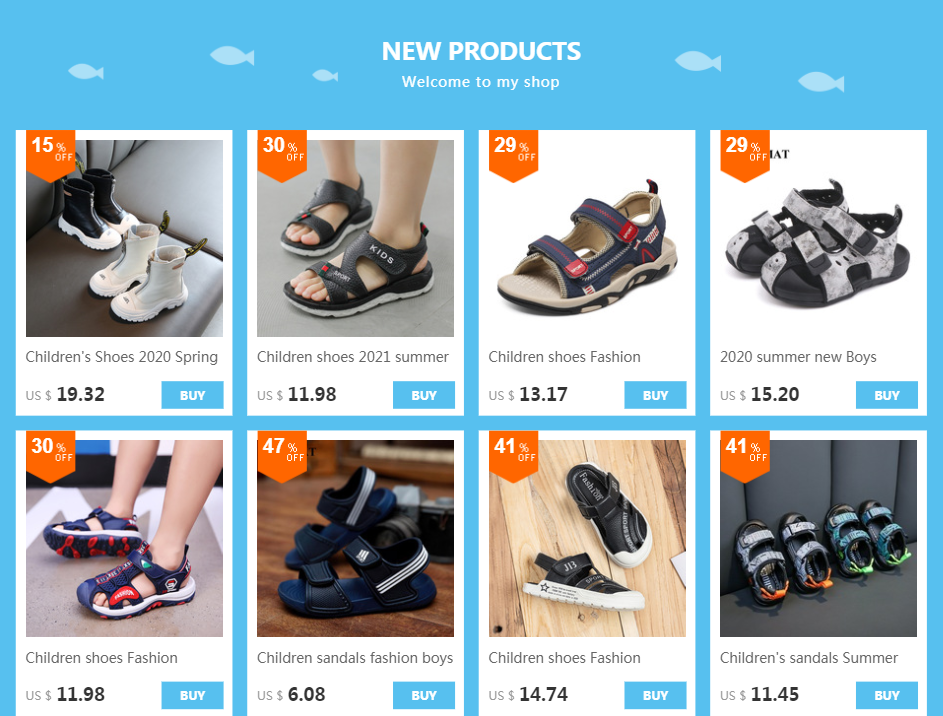Open the four colorful sandals photo
The width and height of the screenshot is (943, 716).
pos(819,538)
